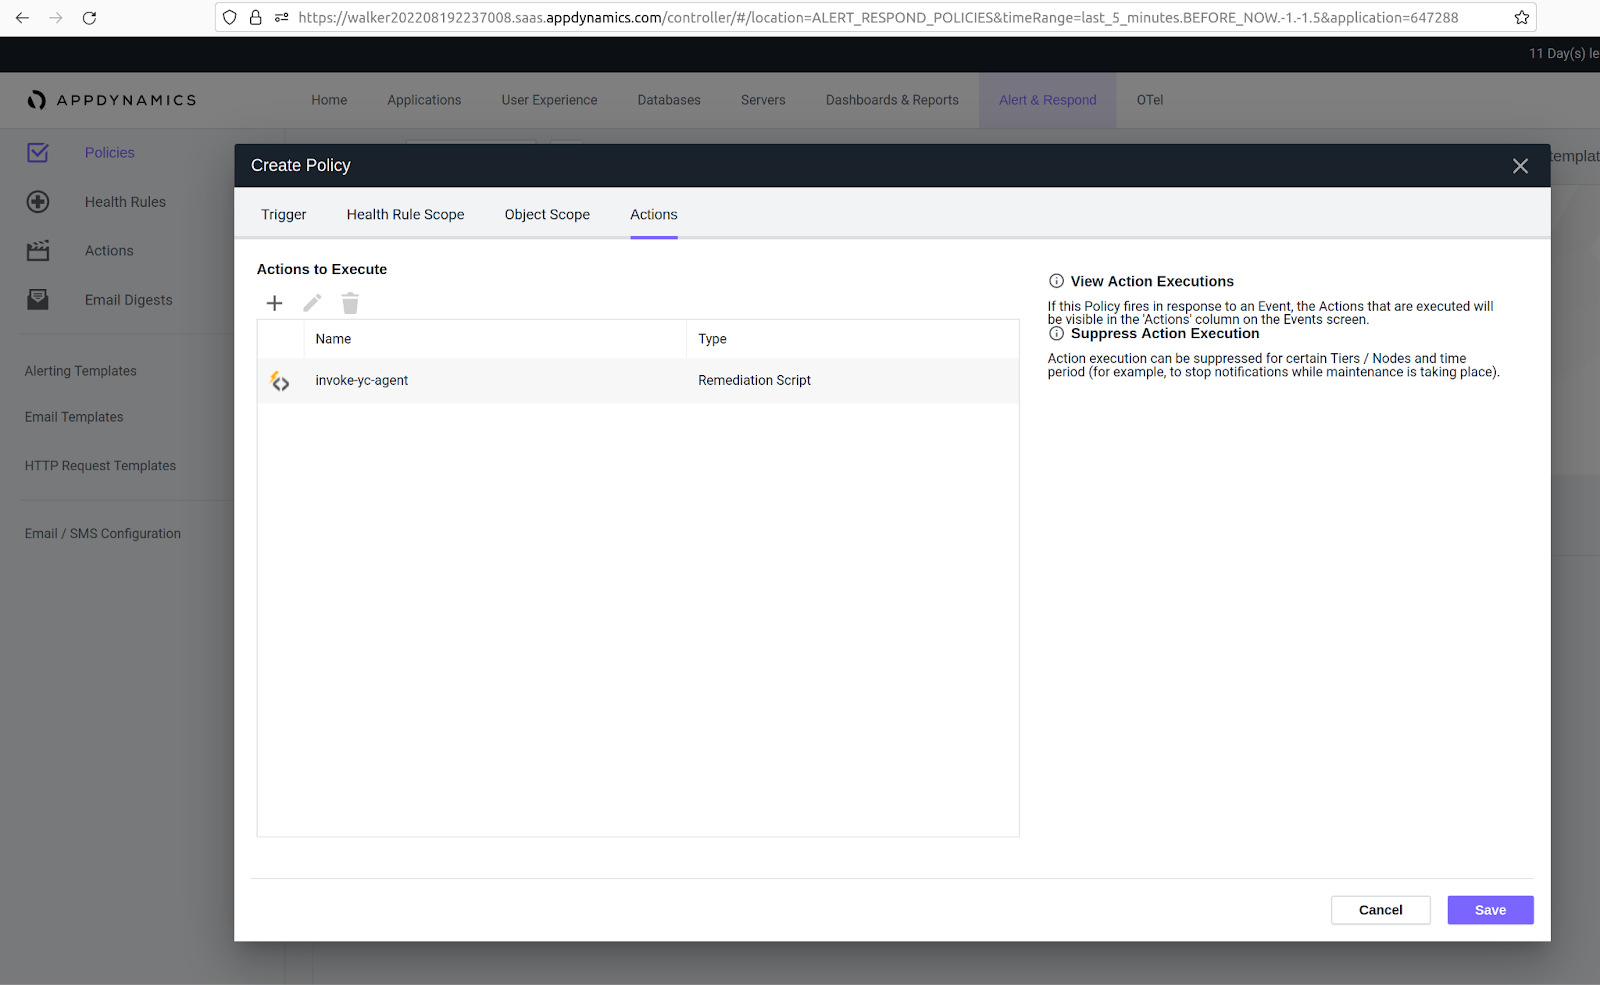
Task: Add a new action with the plus icon
Action: [275, 303]
